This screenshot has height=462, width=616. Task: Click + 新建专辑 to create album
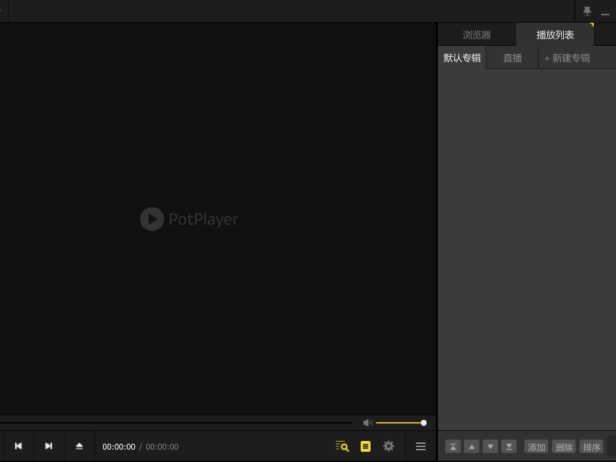pyautogui.click(x=567, y=58)
